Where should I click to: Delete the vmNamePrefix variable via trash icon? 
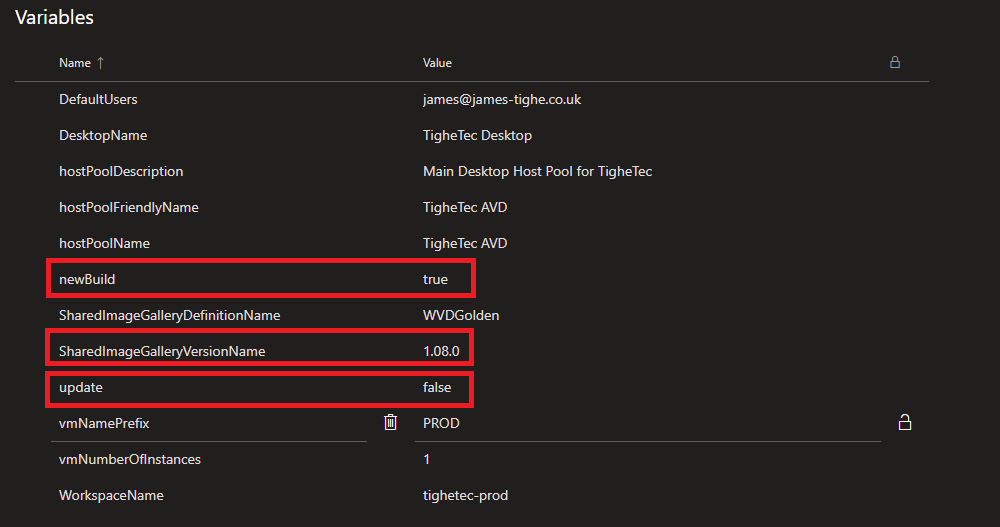[390, 423]
